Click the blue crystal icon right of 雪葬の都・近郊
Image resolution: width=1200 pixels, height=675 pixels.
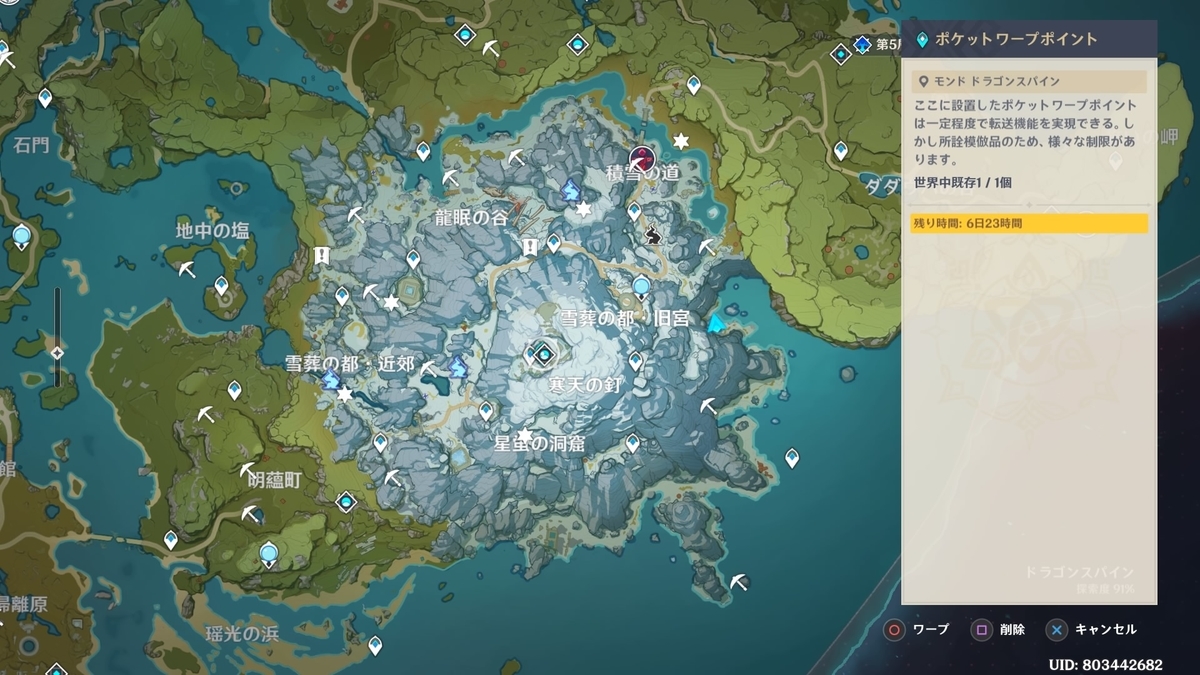click(459, 368)
